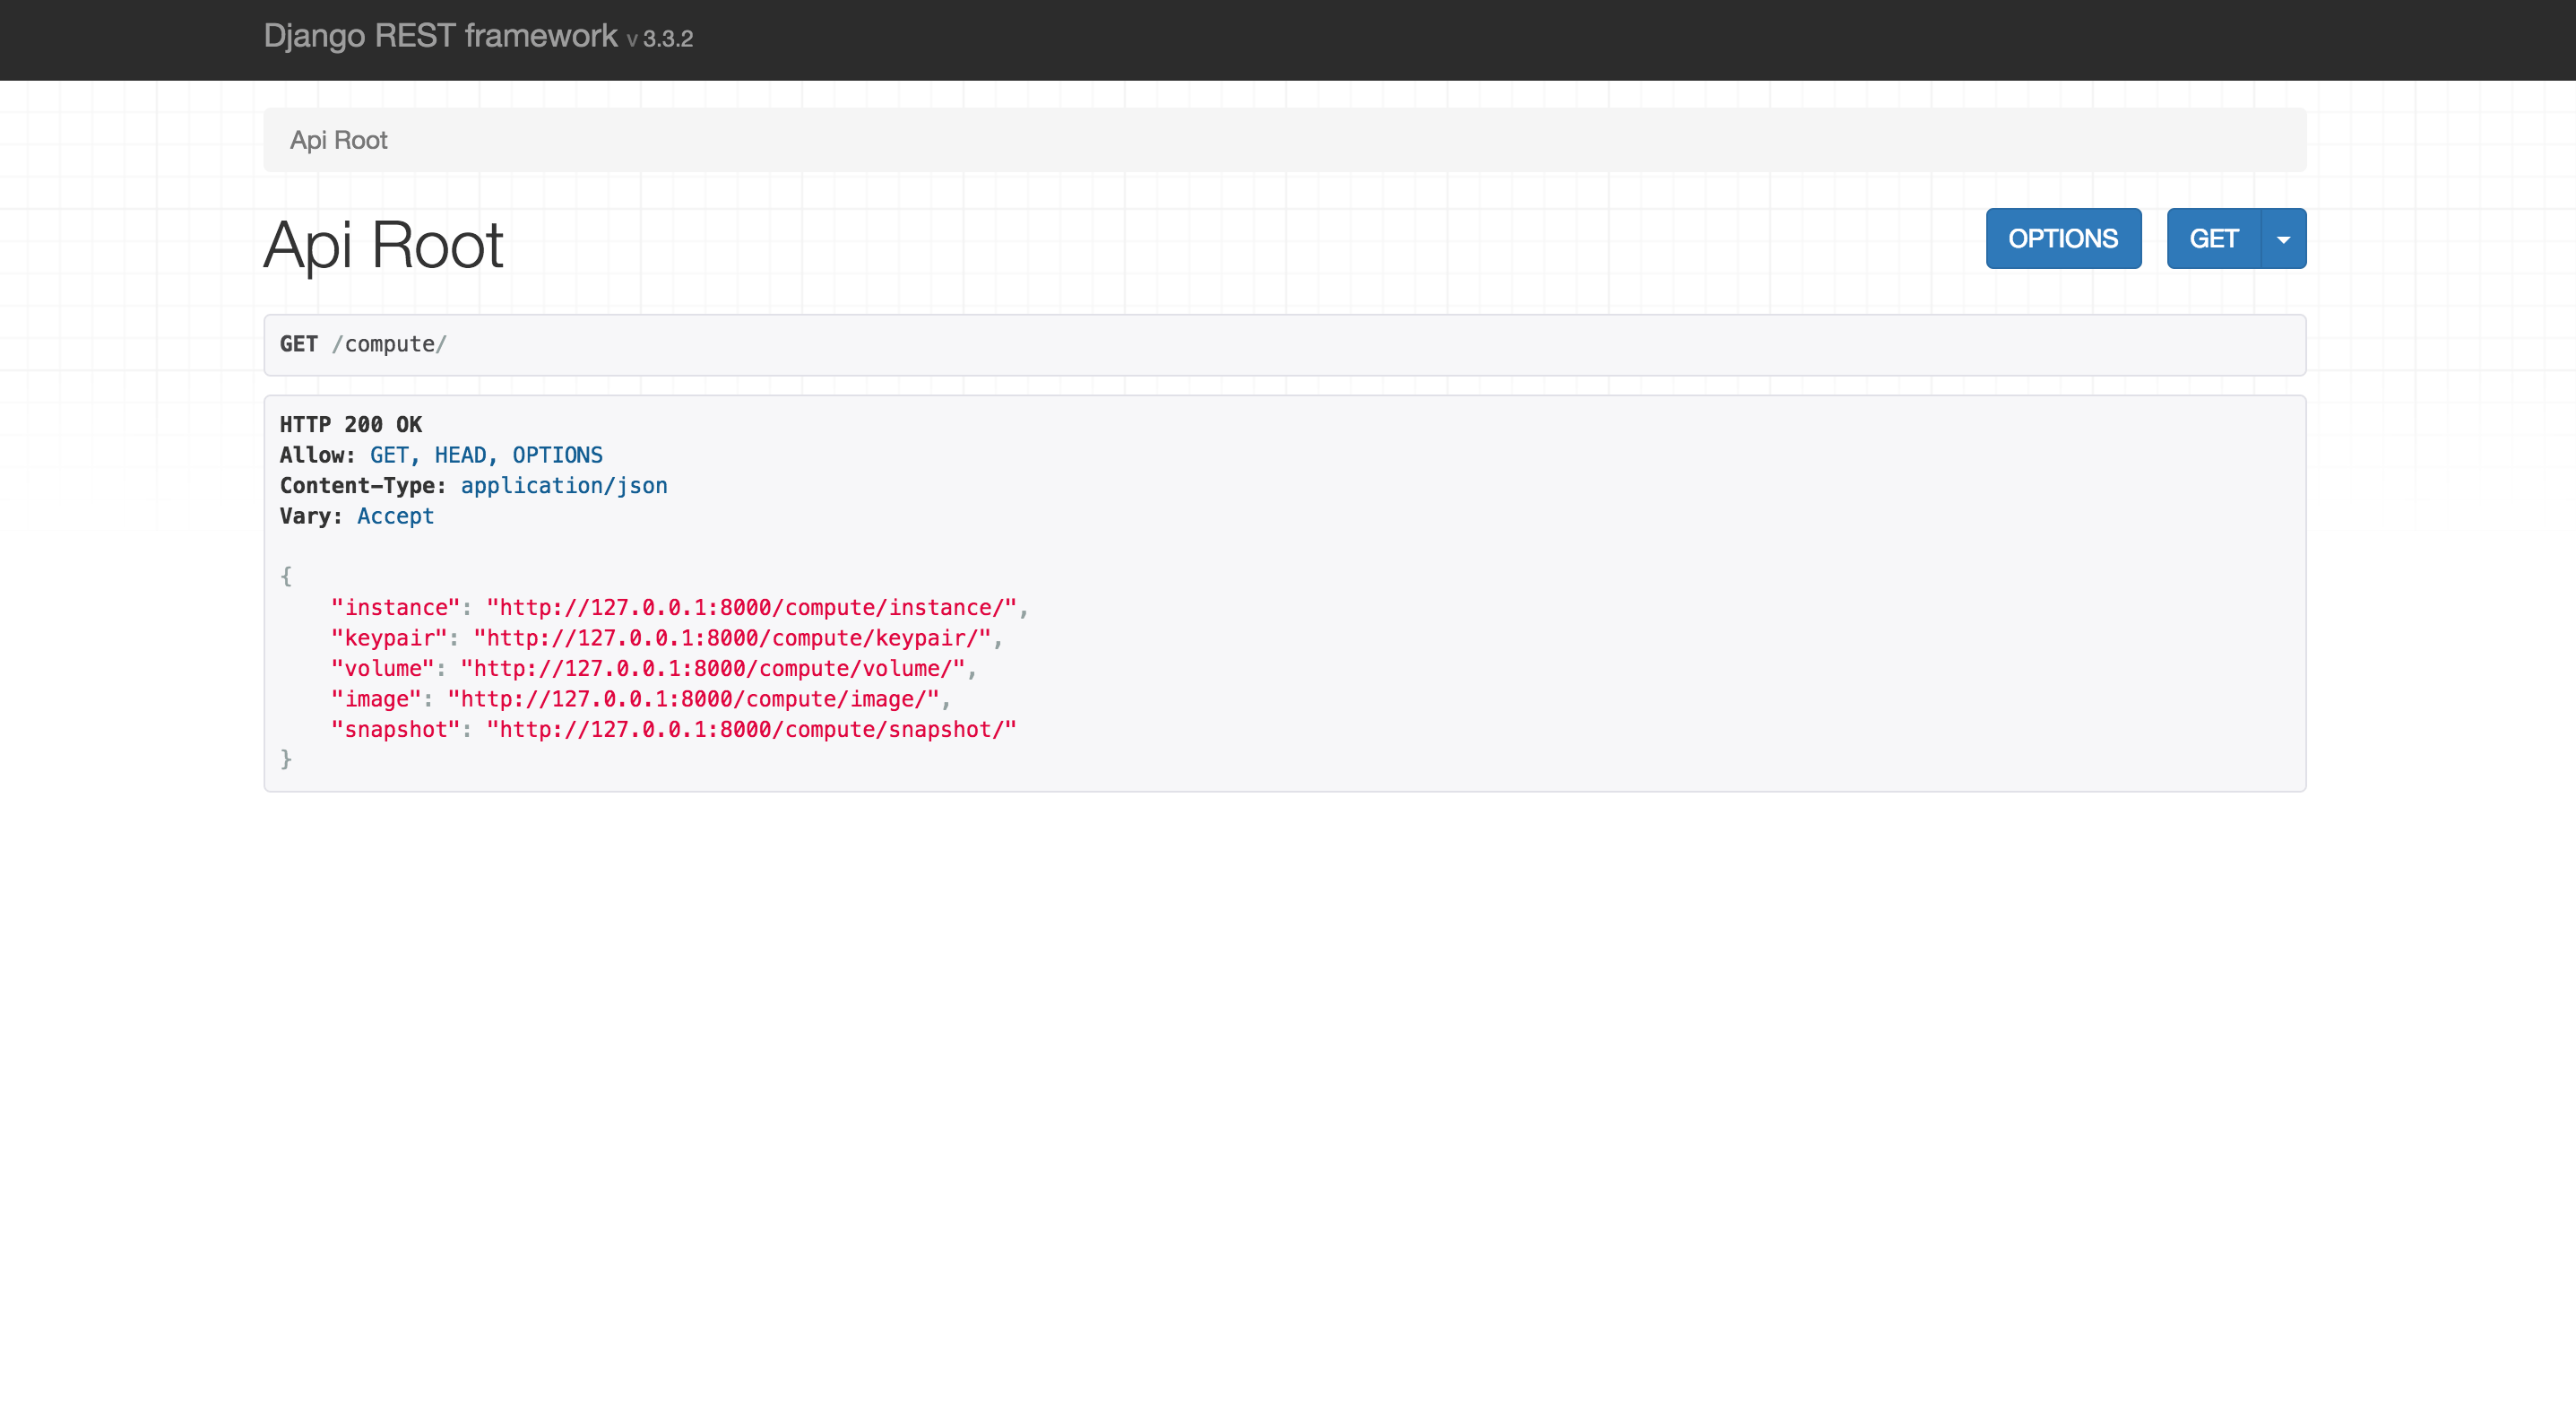This screenshot has height=1422, width=2576.
Task: Select the Api Root breadcrumb entry
Action: [x=338, y=139]
